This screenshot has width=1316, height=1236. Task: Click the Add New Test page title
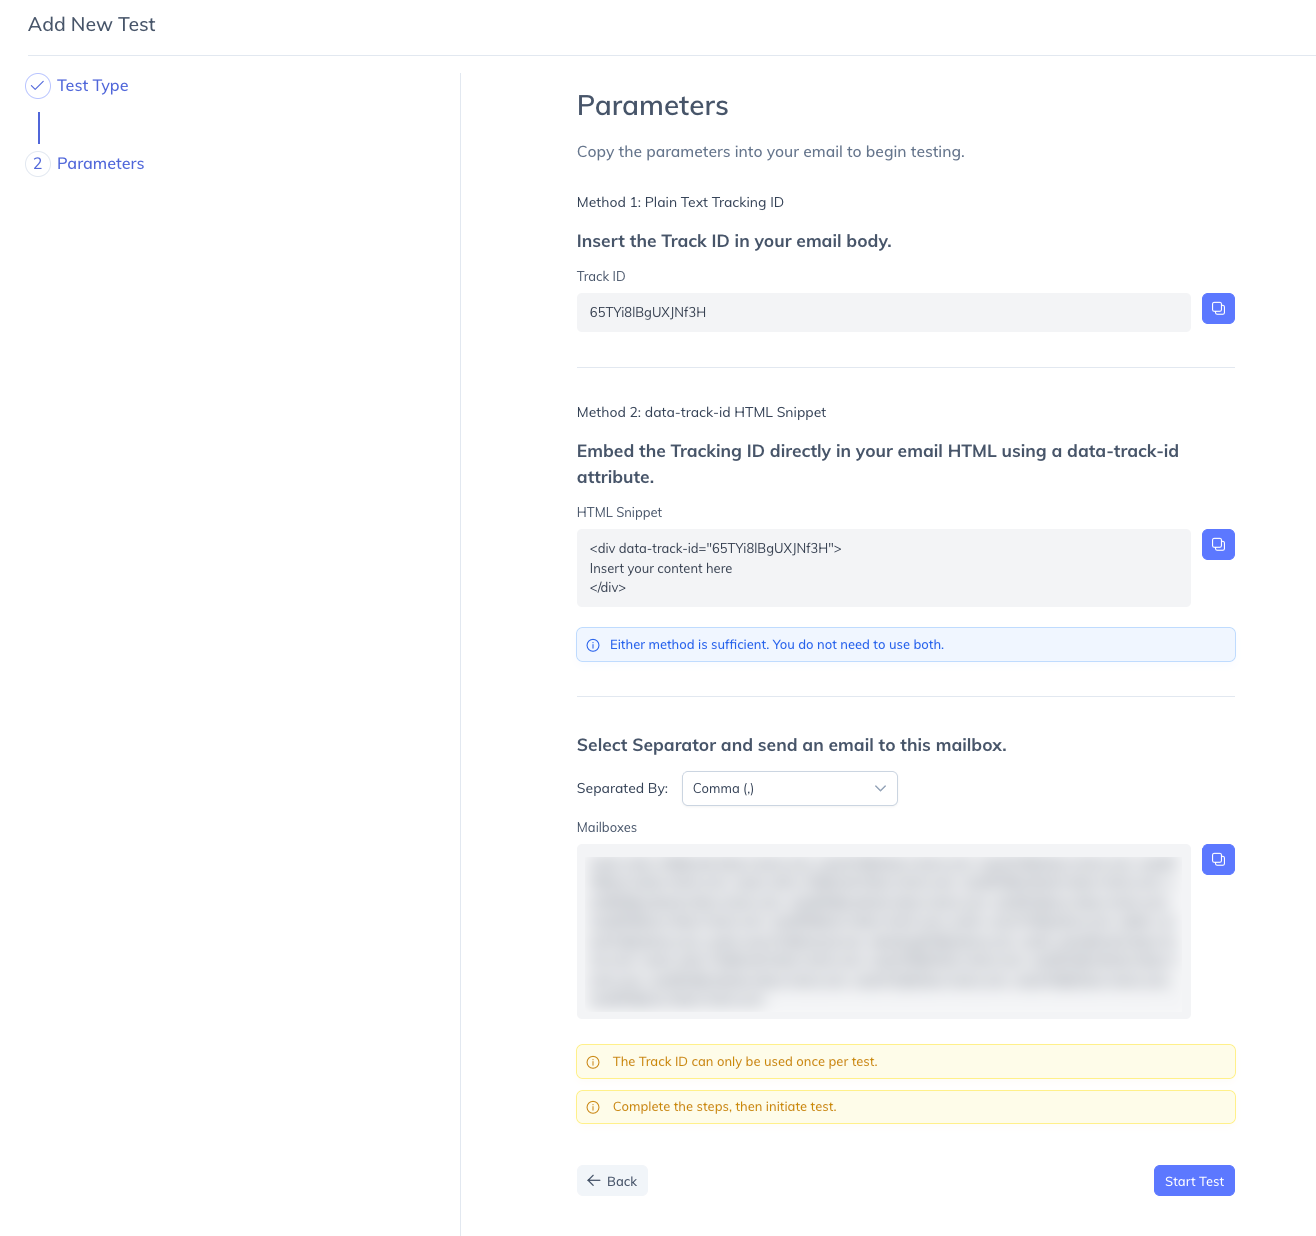click(92, 25)
